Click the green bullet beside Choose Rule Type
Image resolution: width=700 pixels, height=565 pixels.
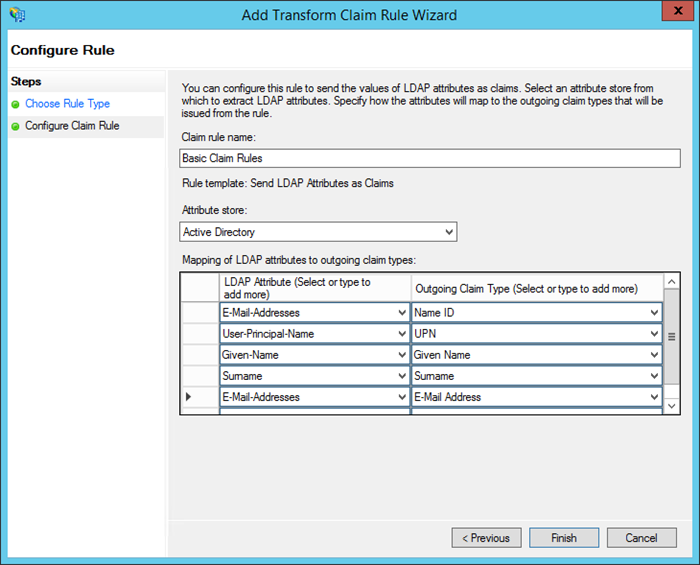16,104
